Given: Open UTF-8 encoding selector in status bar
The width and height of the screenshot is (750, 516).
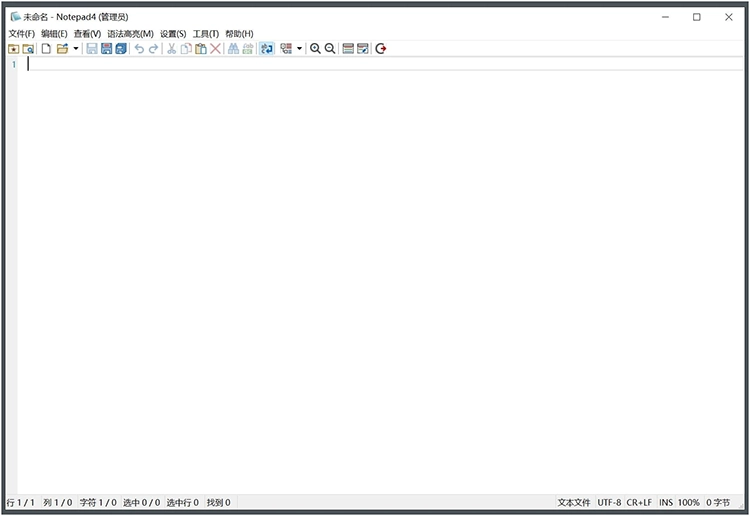Looking at the screenshot, I should coord(609,502).
